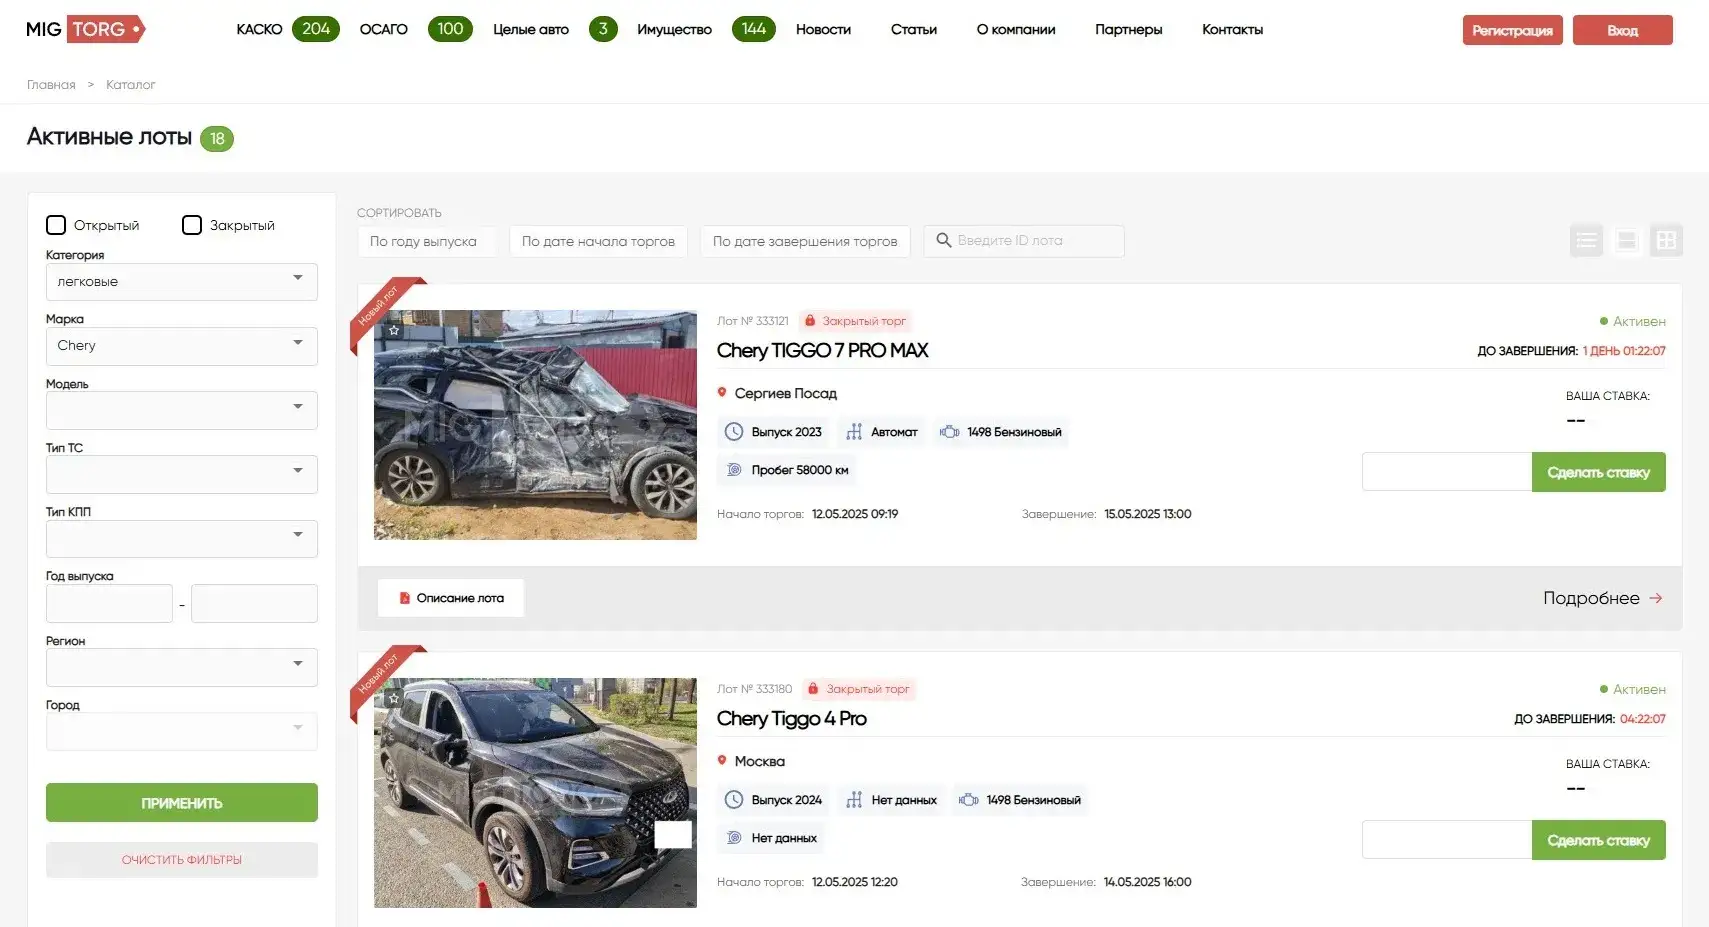Click odometer icon in Tiggo 4 Pro lot
The width and height of the screenshot is (1709, 927).
pyautogui.click(x=734, y=838)
